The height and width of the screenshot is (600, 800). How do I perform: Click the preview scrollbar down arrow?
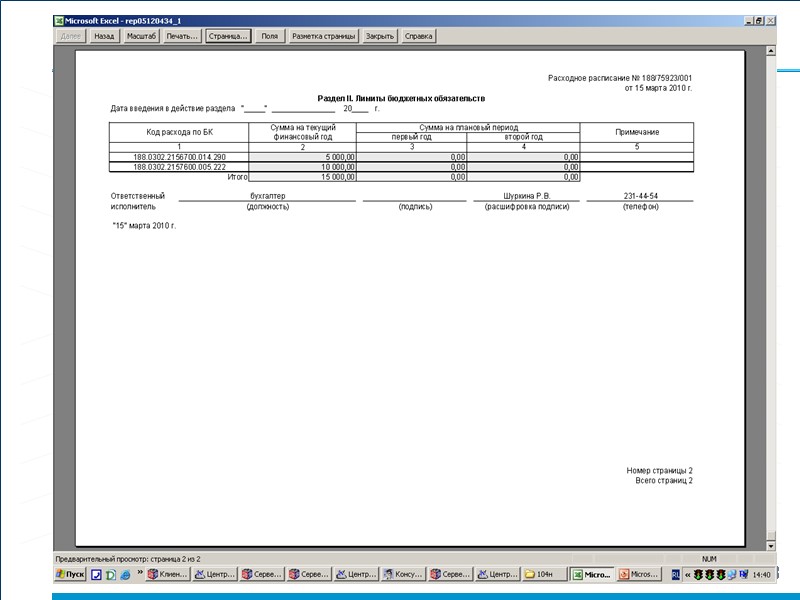pos(771,545)
